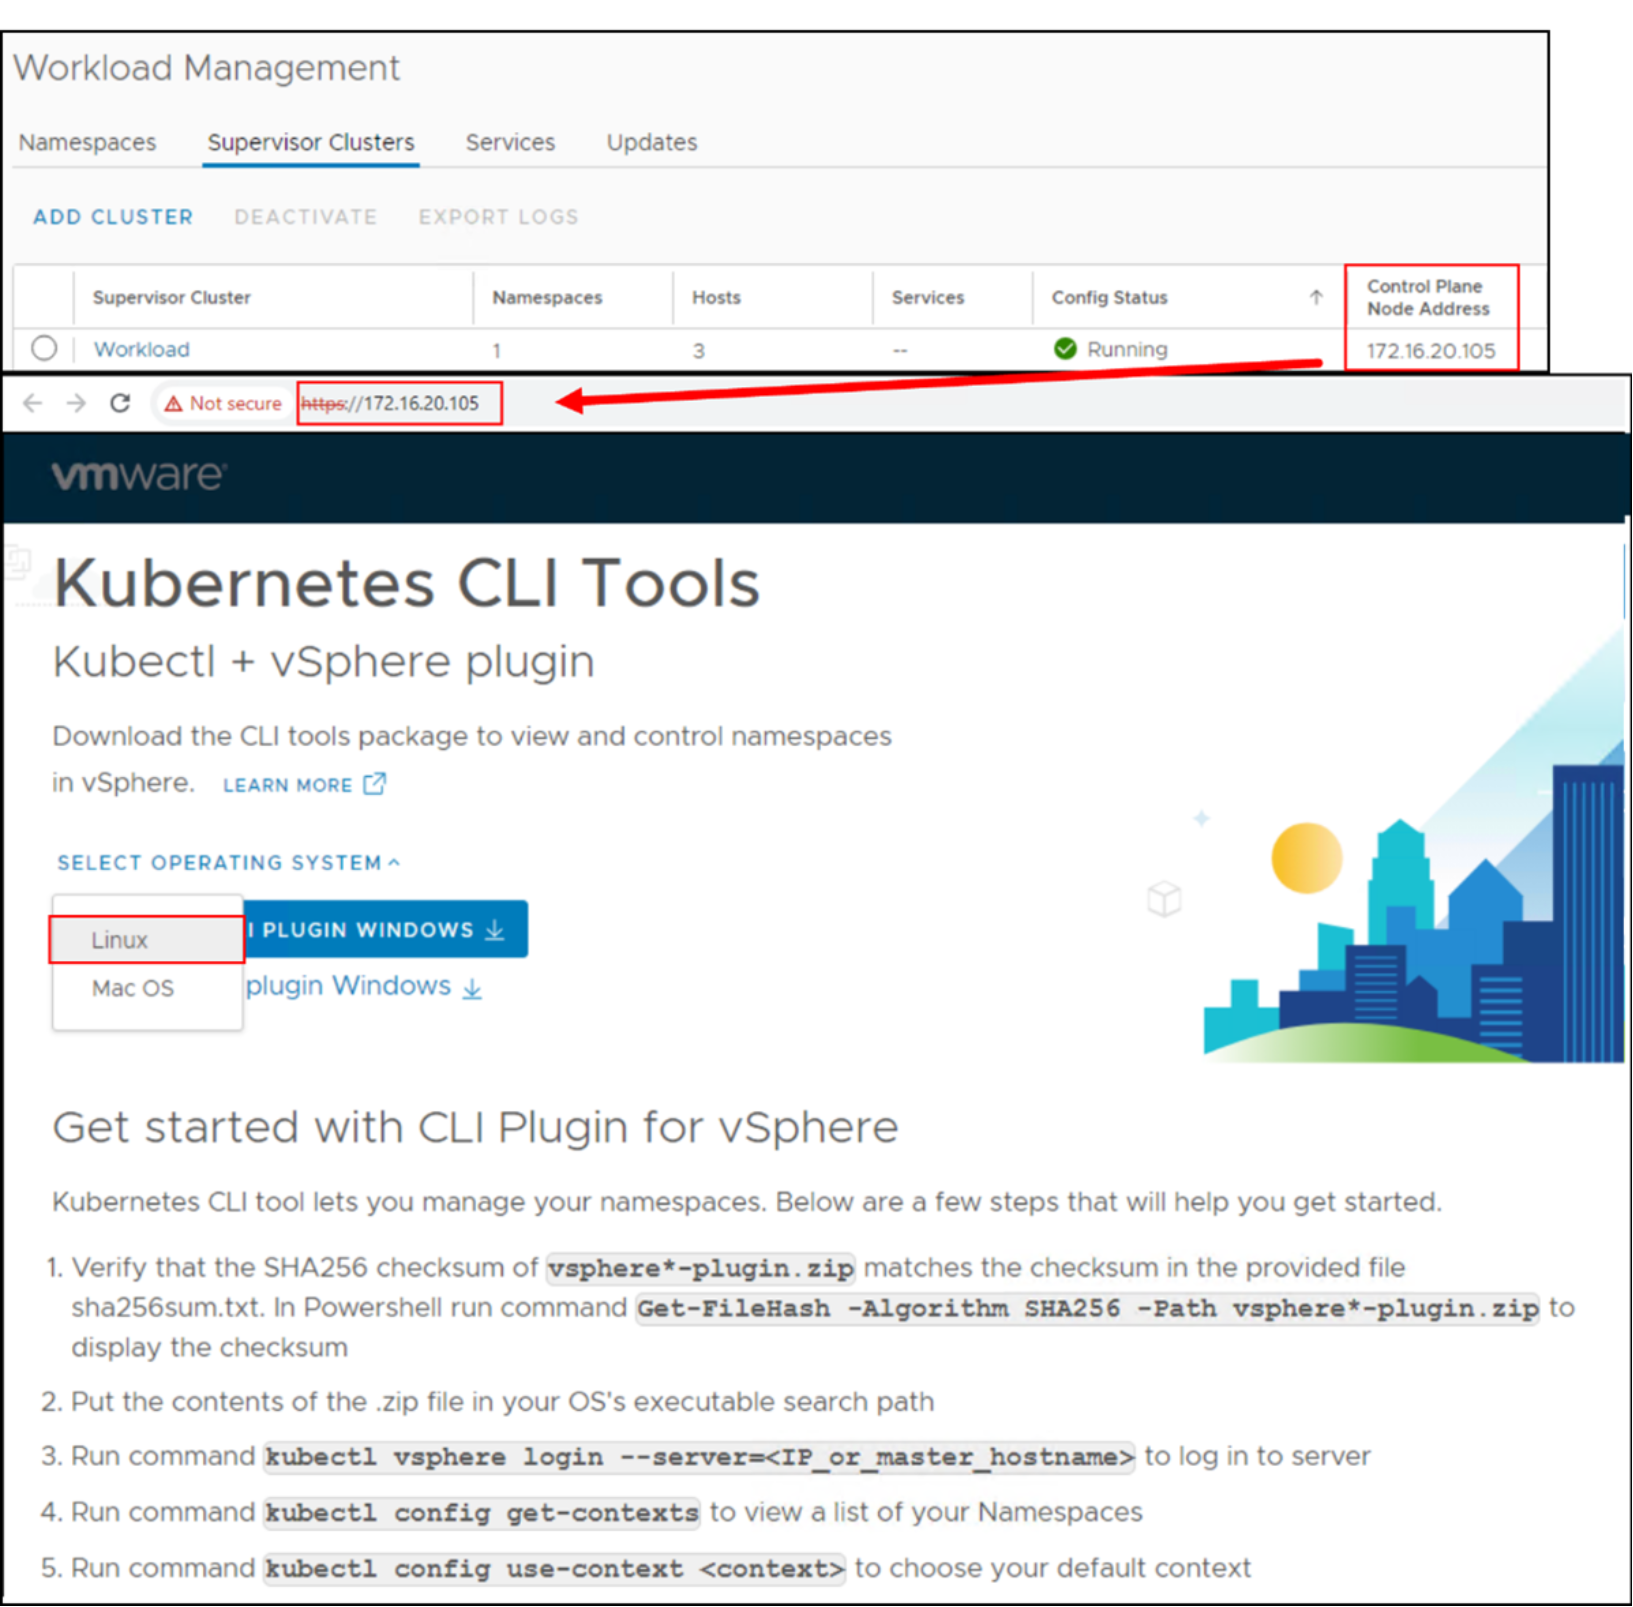1633x1607 pixels.
Task: Open the Updates tab
Action: click(x=652, y=142)
